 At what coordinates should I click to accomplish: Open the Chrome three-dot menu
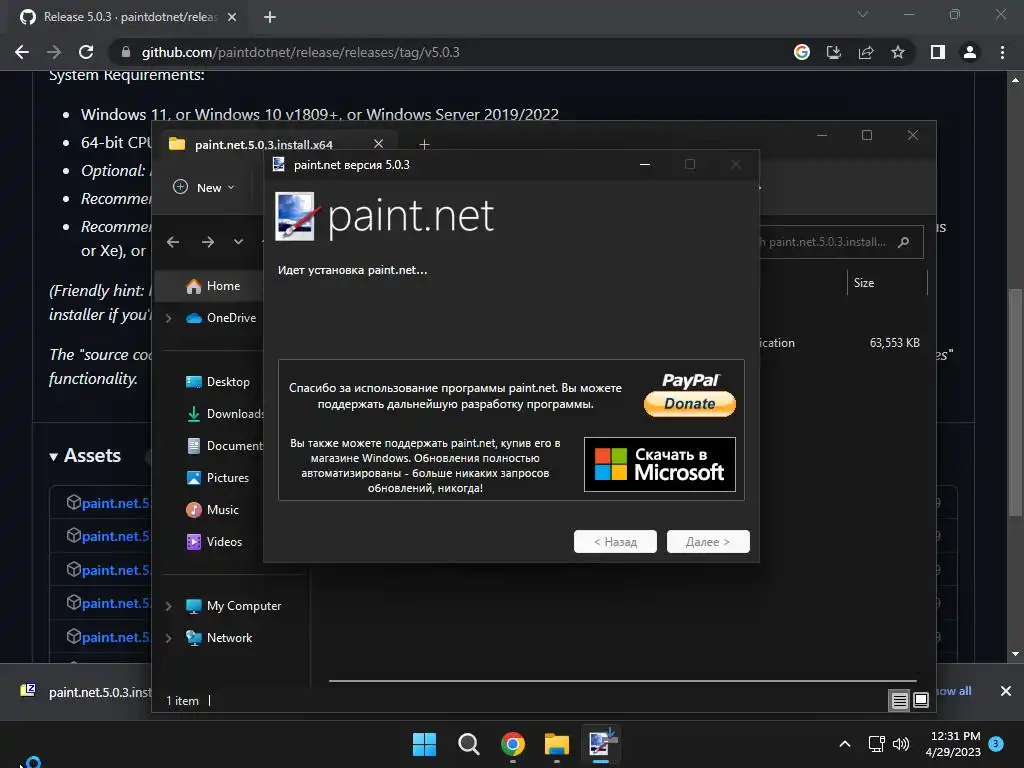[1002, 52]
